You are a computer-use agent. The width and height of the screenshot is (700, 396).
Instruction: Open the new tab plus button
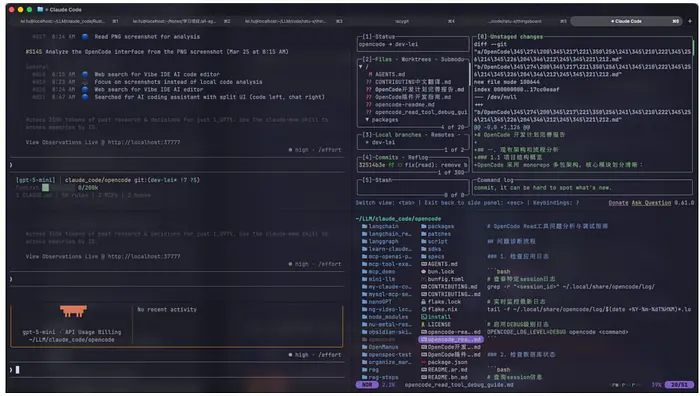[690, 21]
